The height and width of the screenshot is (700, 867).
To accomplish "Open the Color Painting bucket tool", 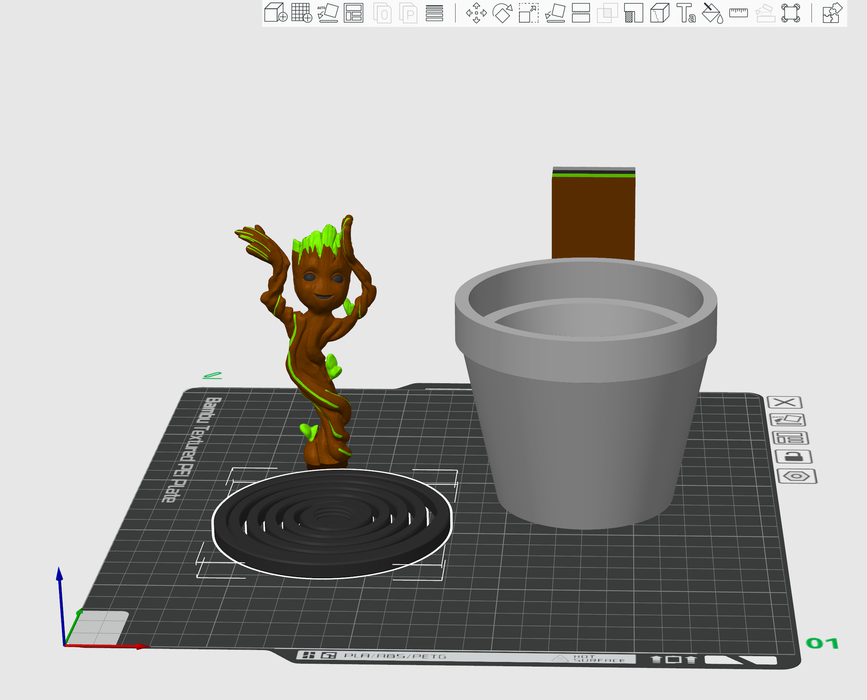I will [x=712, y=13].
